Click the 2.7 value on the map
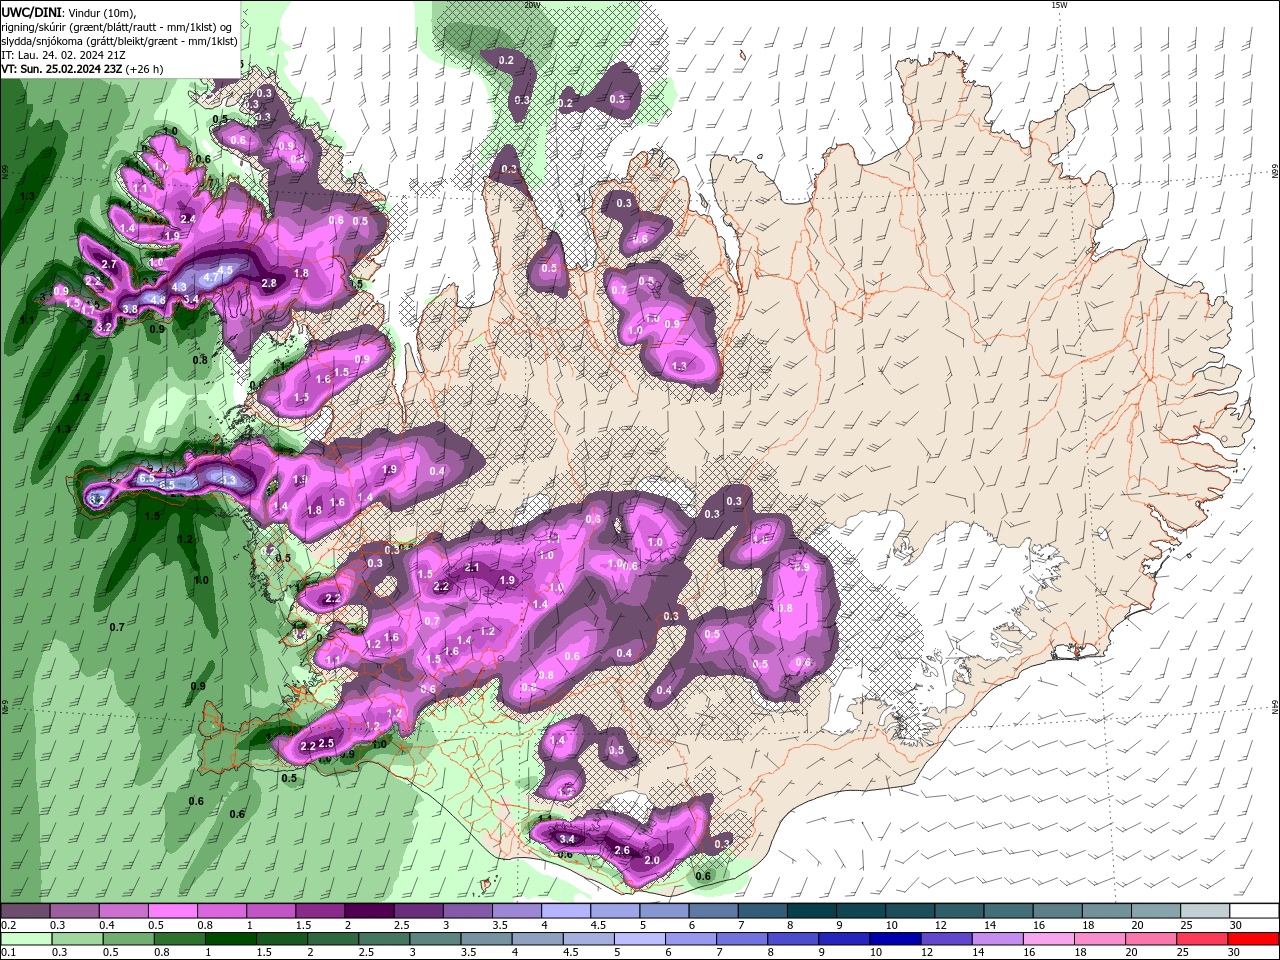 click(x=110, y=264)
